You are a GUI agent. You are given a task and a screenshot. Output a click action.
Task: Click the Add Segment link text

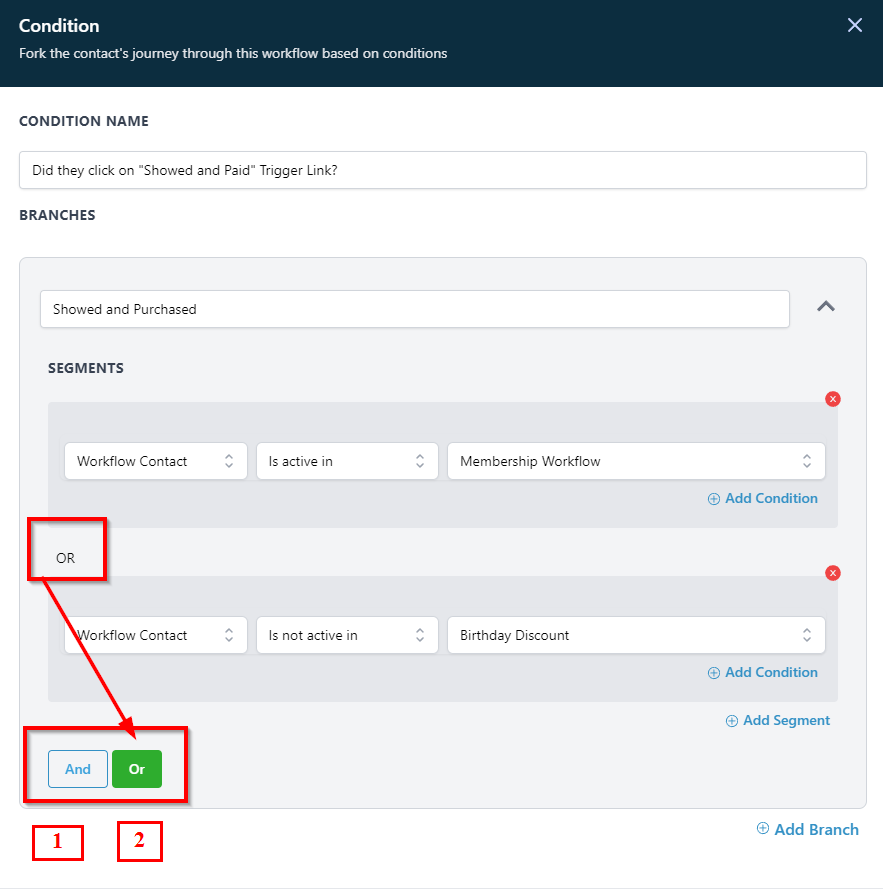pyautogui.click(x=786, y=720)
